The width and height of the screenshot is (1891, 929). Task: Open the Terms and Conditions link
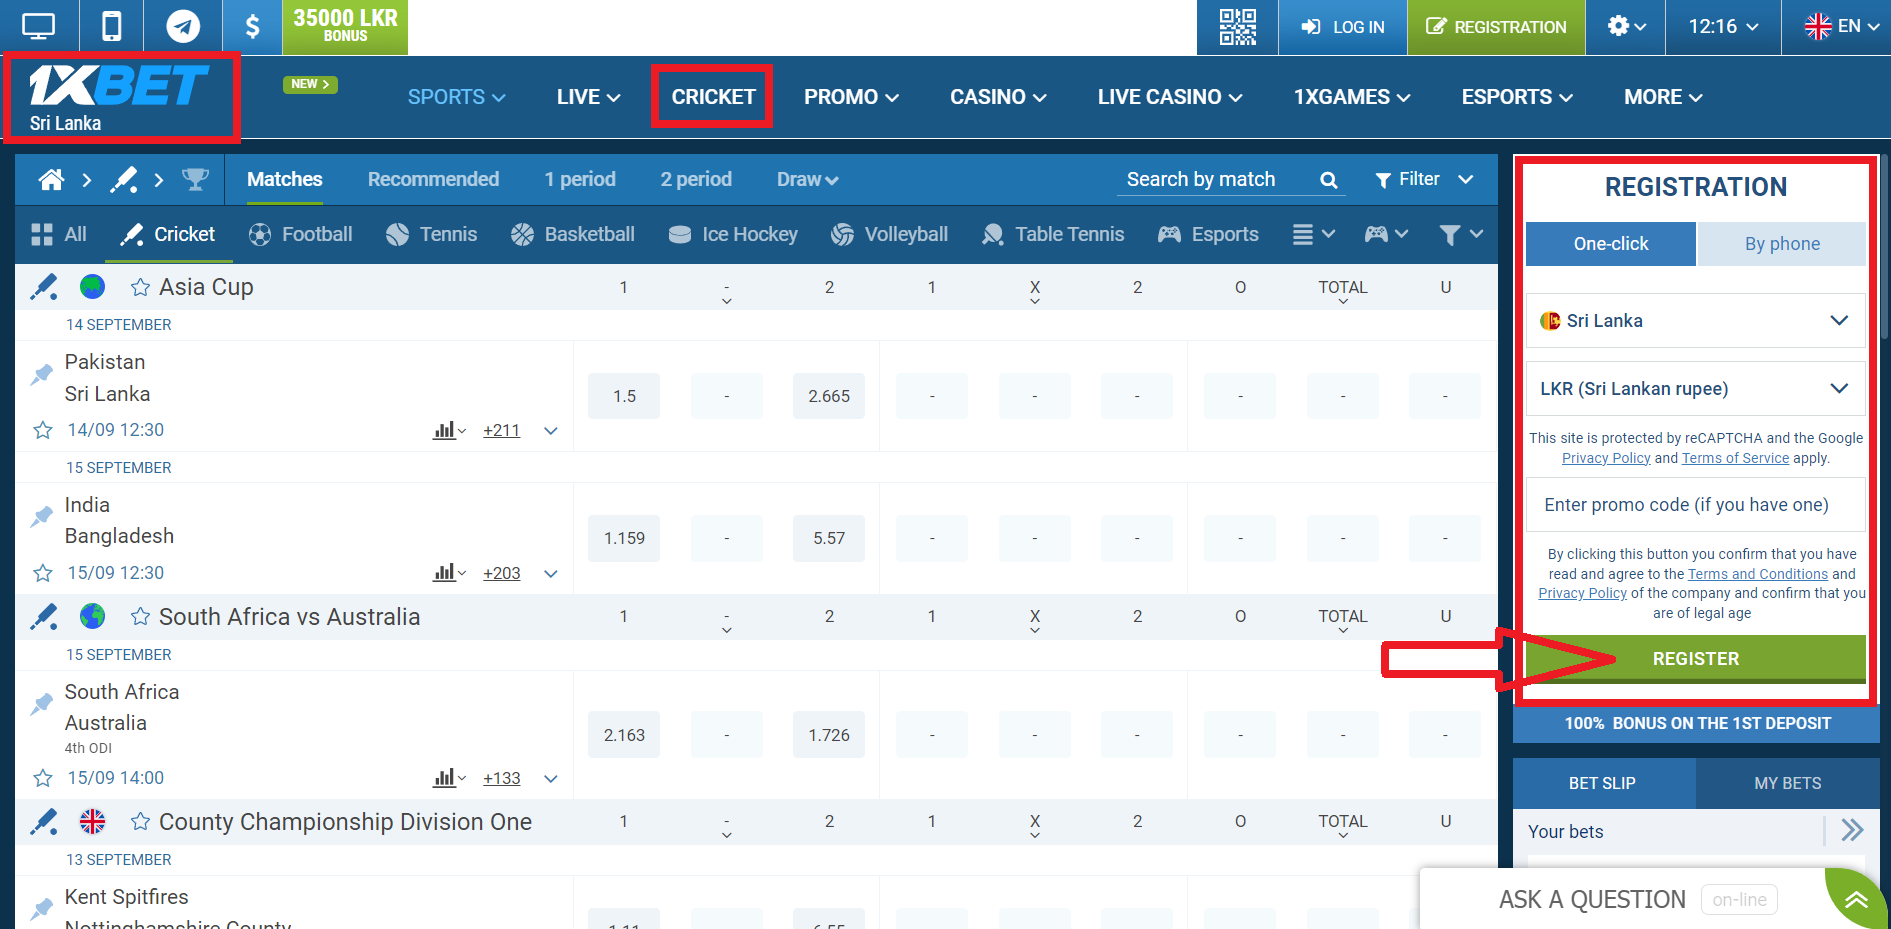[x=1757, y=574]
